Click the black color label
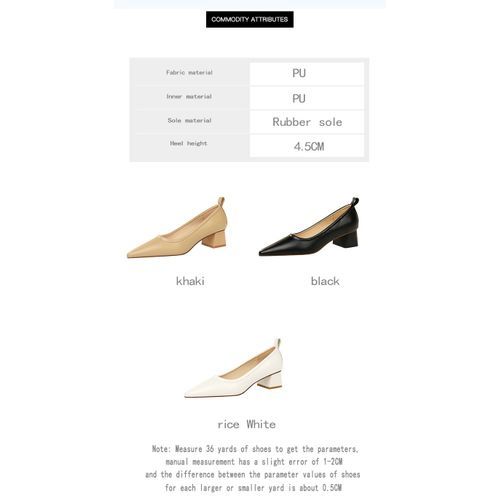Viewport: 500px width, 500px height. point(325,281)
